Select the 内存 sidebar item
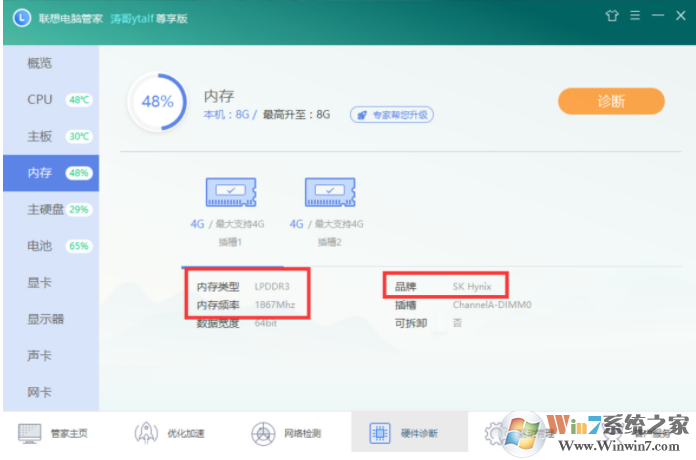The height and width of the screenshot is (460, 696). 51,173
